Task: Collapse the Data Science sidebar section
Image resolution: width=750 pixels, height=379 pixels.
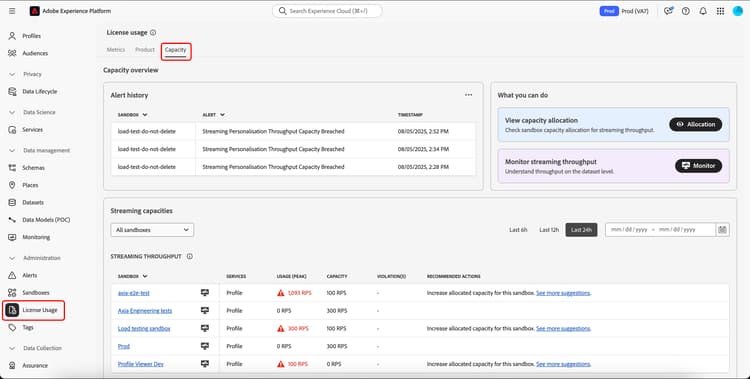Action: pyautogui.click(x=12, y=112)
